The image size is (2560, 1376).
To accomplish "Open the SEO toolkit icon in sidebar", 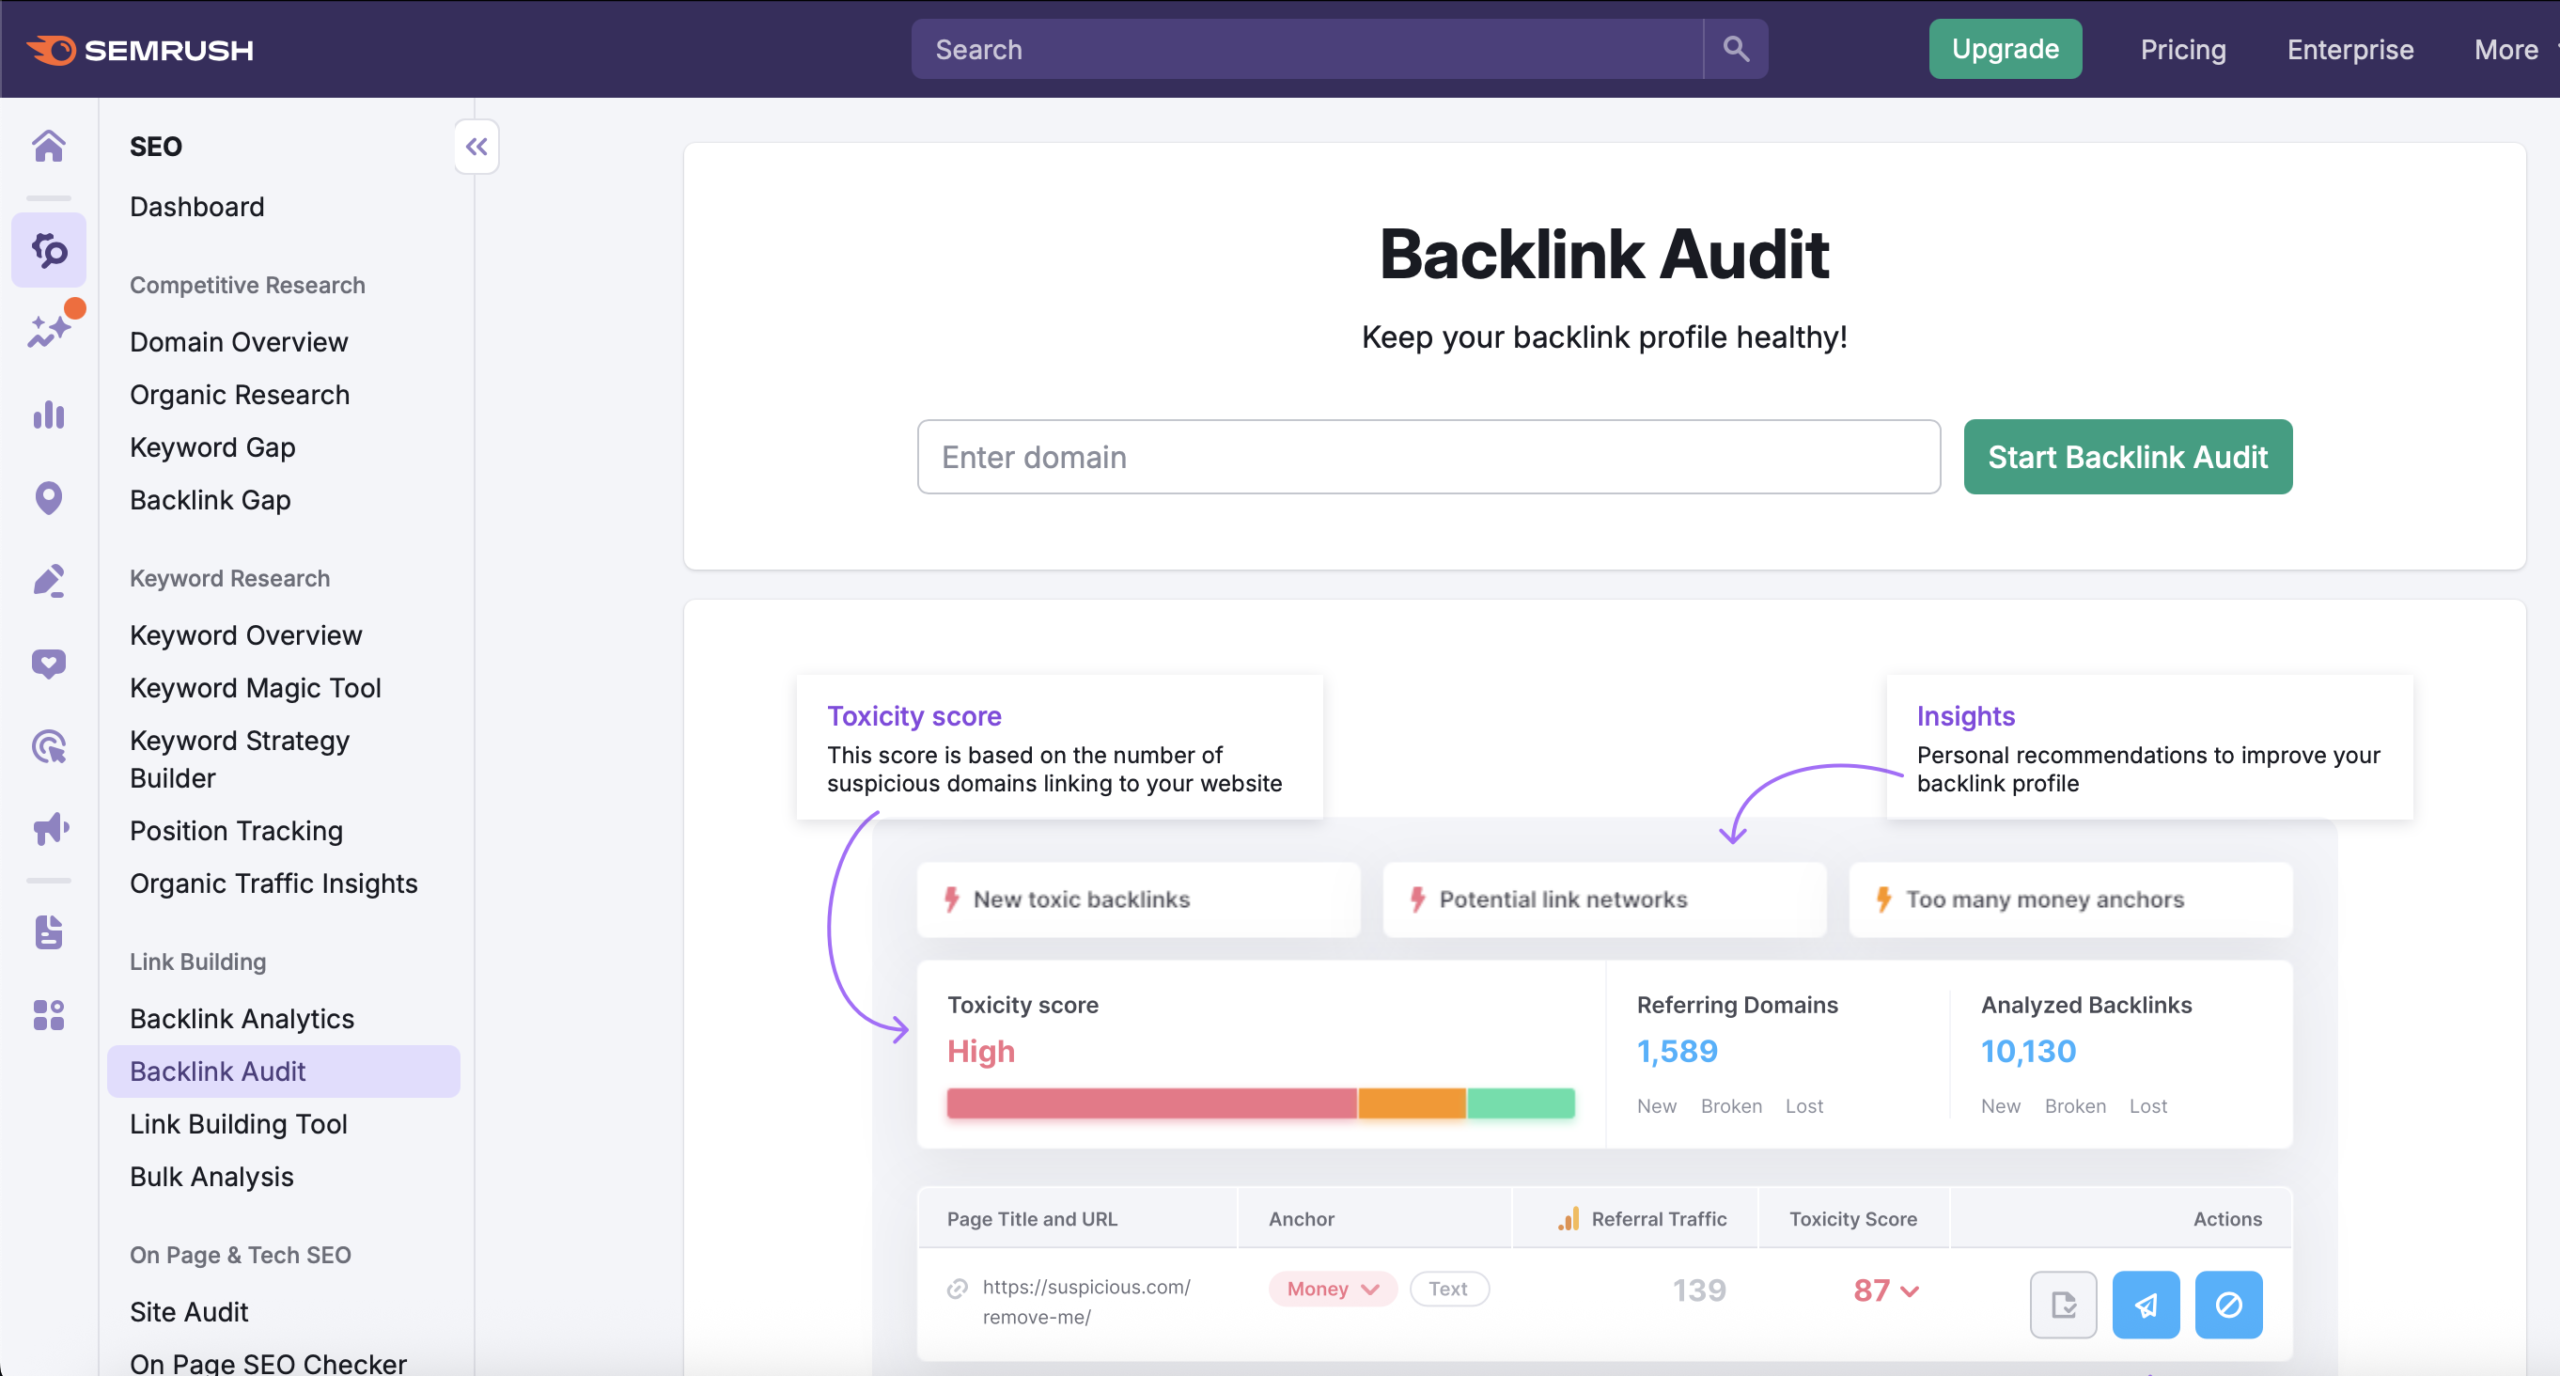I will coord(48,250).
